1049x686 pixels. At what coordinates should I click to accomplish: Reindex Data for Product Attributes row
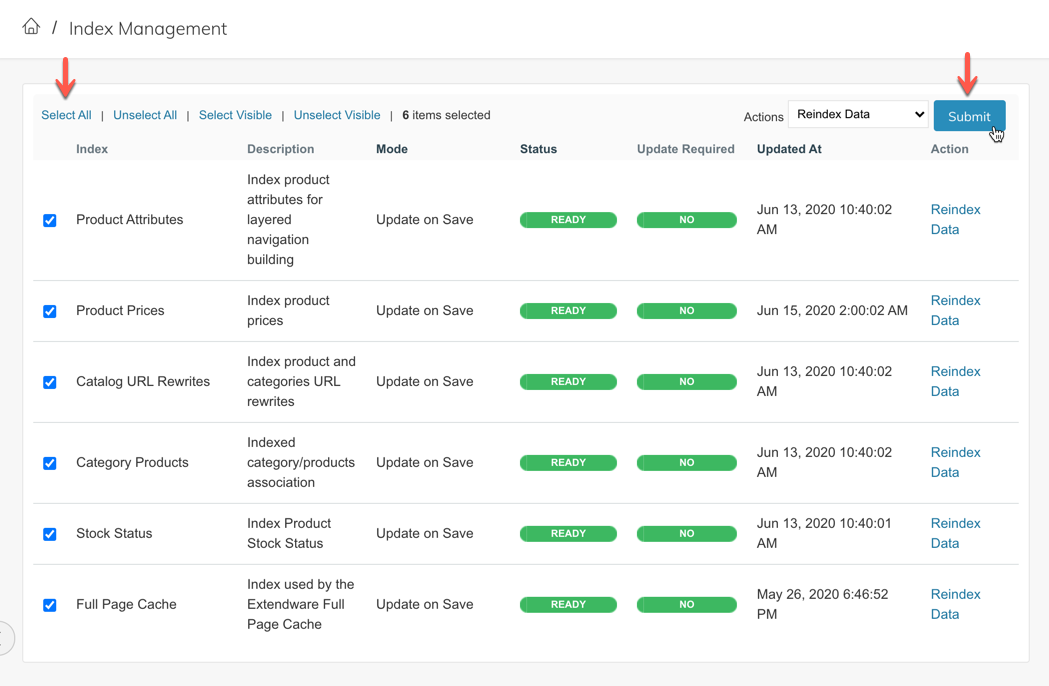click(x=955, y=220)
